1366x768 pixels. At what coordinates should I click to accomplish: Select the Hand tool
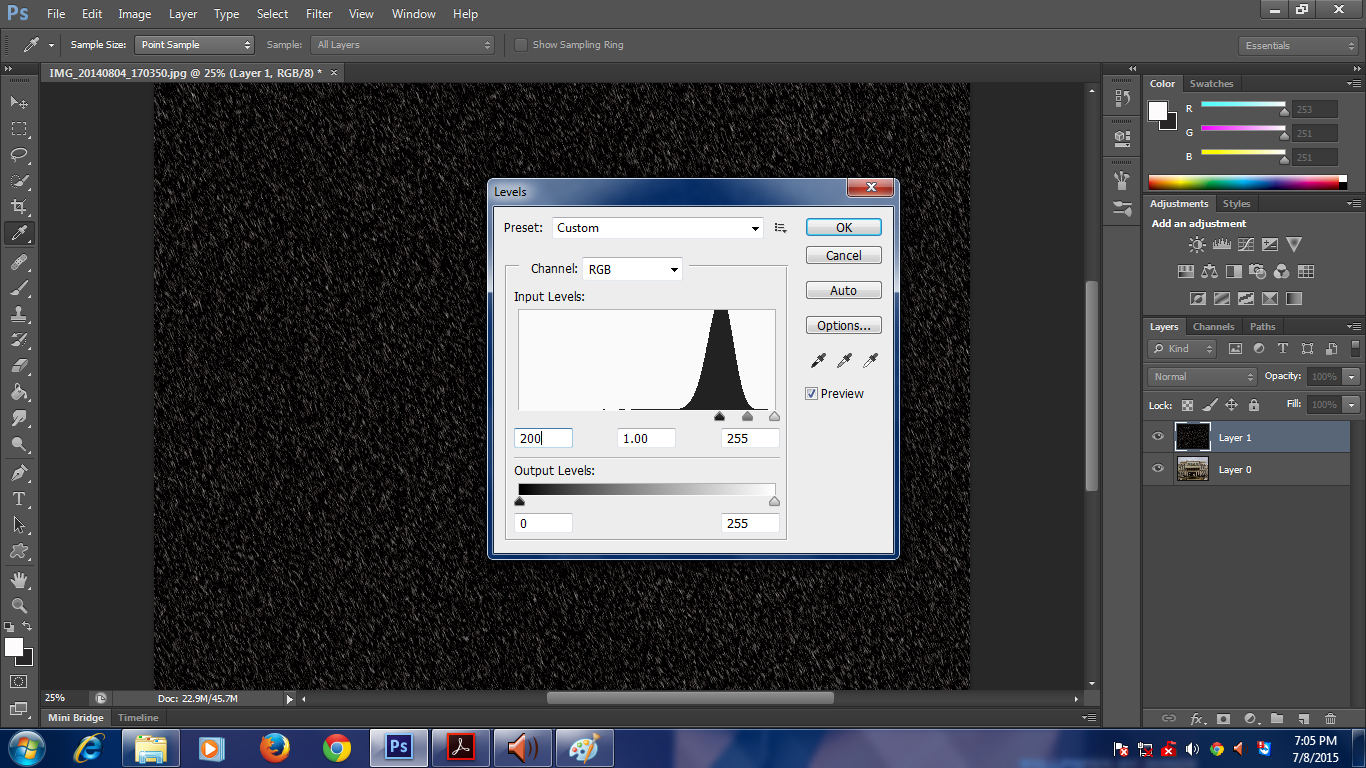pyautogui.click(x=19, y=580)
